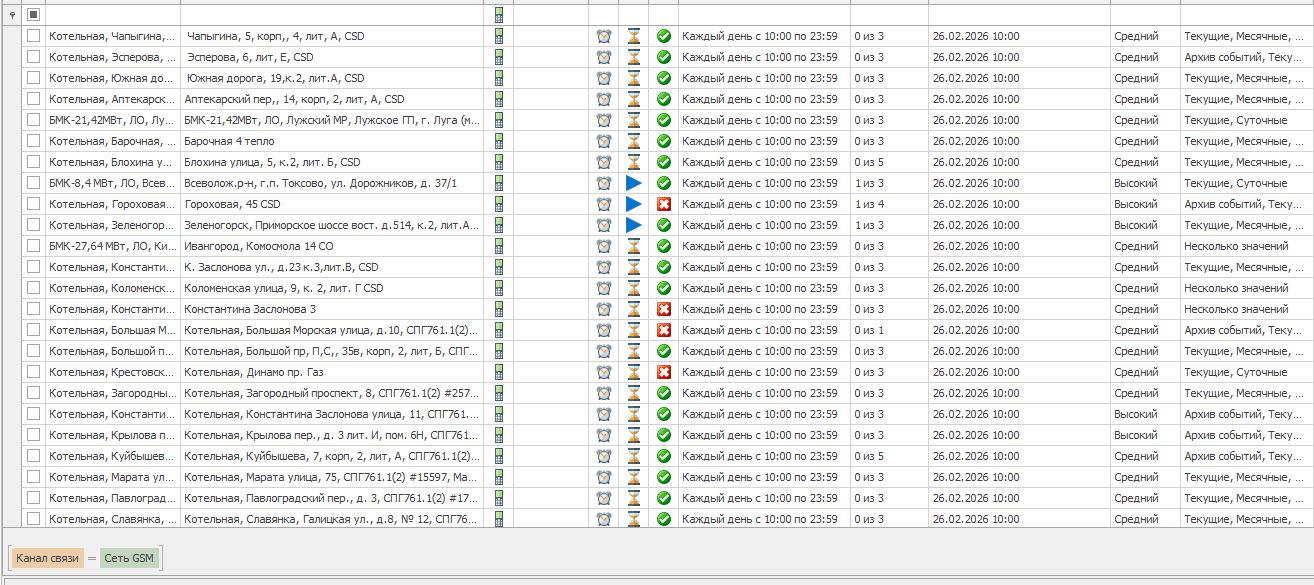The height and width of the screenshot is (585, 1314).
Task: Click the hourglass icon in Эсперова row
Action: [633, 57]
